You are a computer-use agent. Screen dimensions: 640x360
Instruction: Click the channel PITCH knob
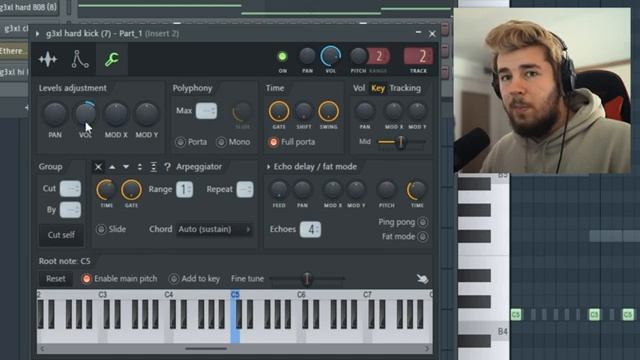[x=358, y=56]
